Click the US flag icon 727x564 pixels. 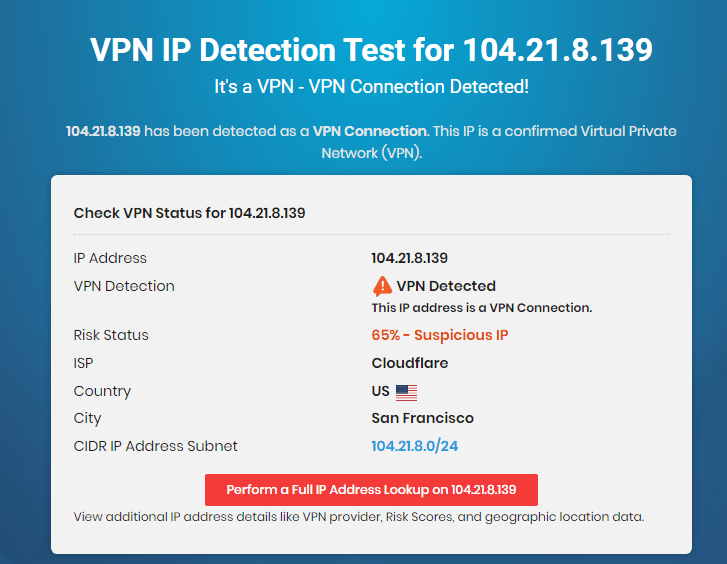406,392
